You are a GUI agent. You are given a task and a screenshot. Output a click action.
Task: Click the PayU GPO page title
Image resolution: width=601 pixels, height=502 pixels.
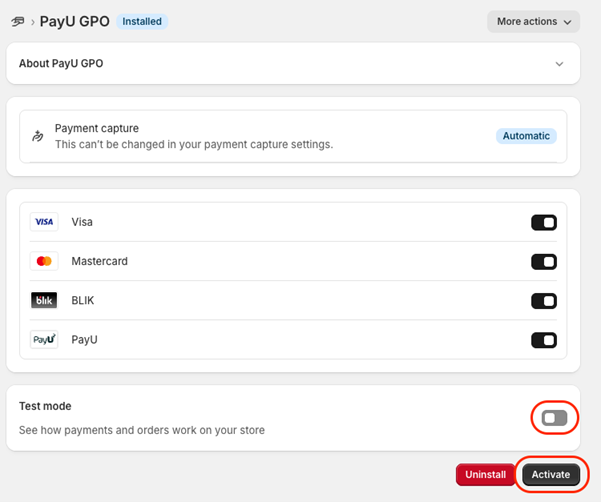[x=74, y=21]
